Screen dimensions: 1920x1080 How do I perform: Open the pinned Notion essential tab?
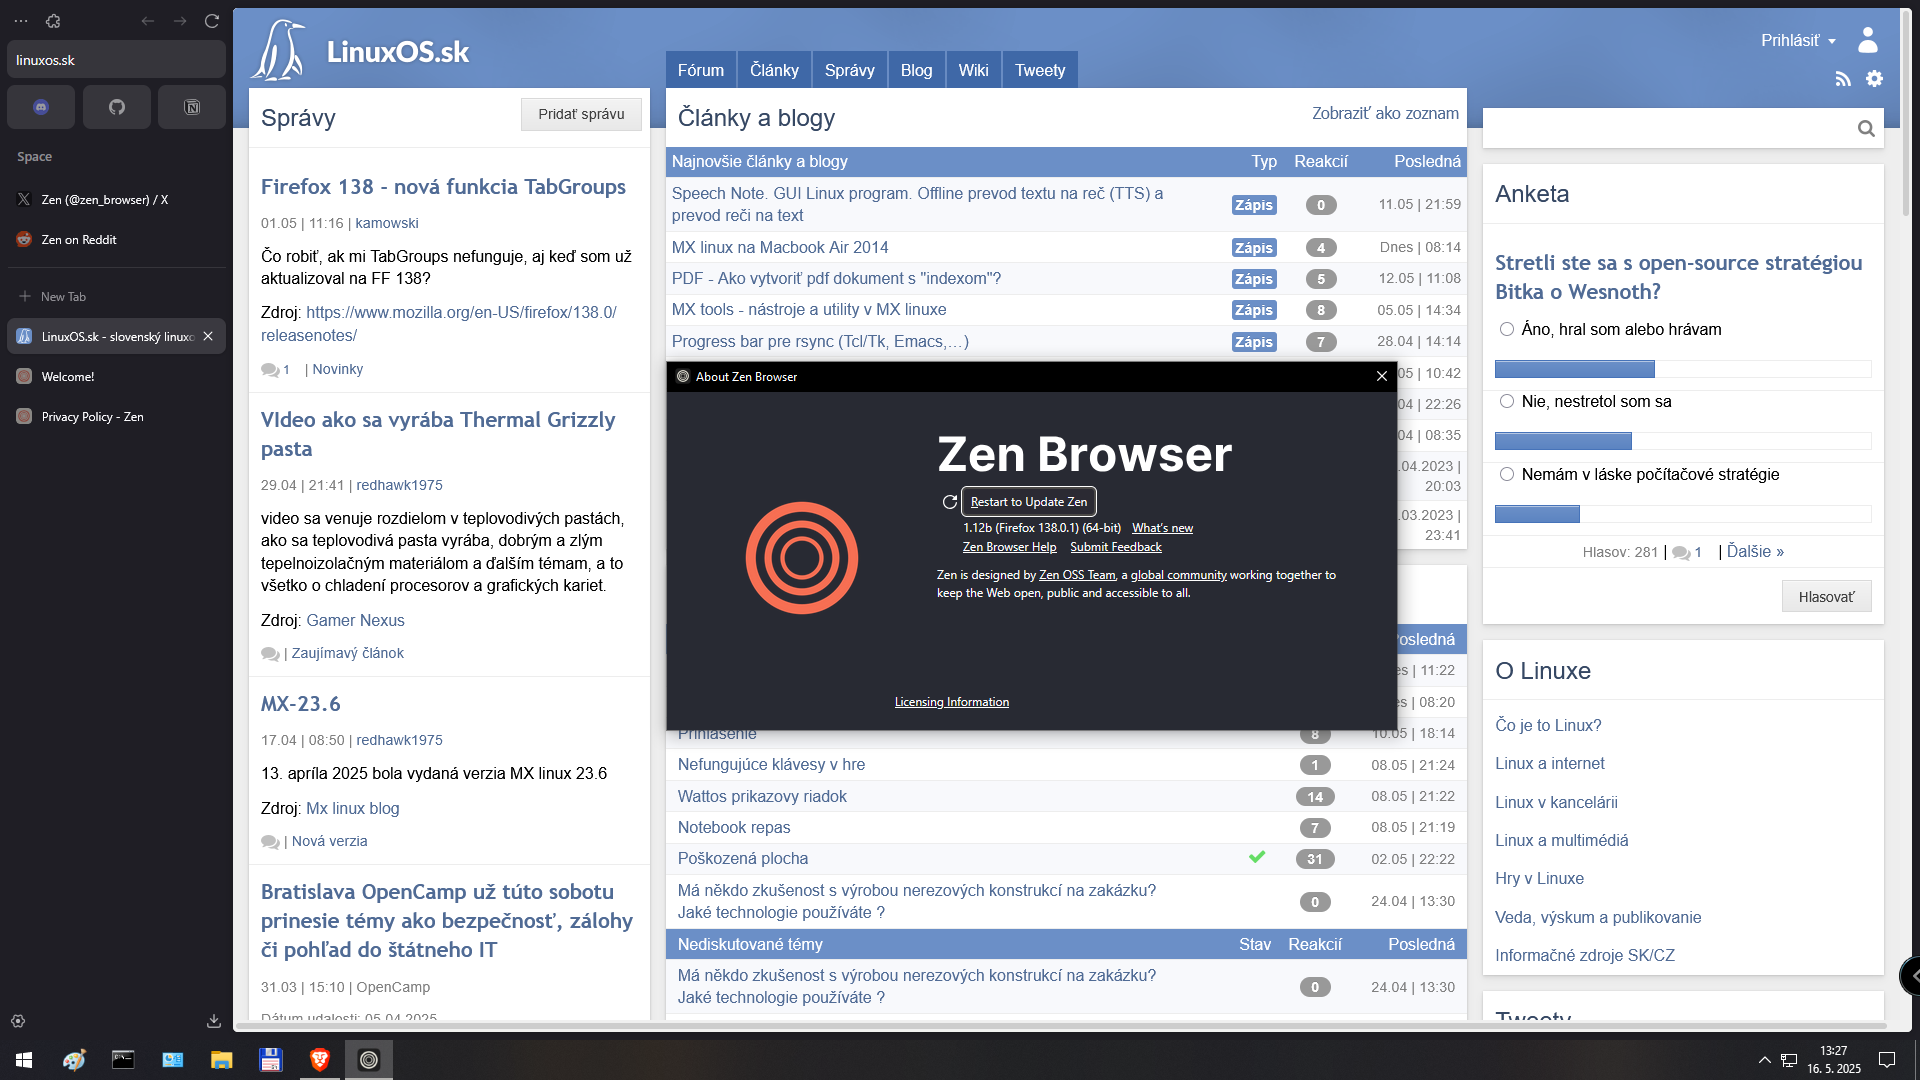[192, 107]
